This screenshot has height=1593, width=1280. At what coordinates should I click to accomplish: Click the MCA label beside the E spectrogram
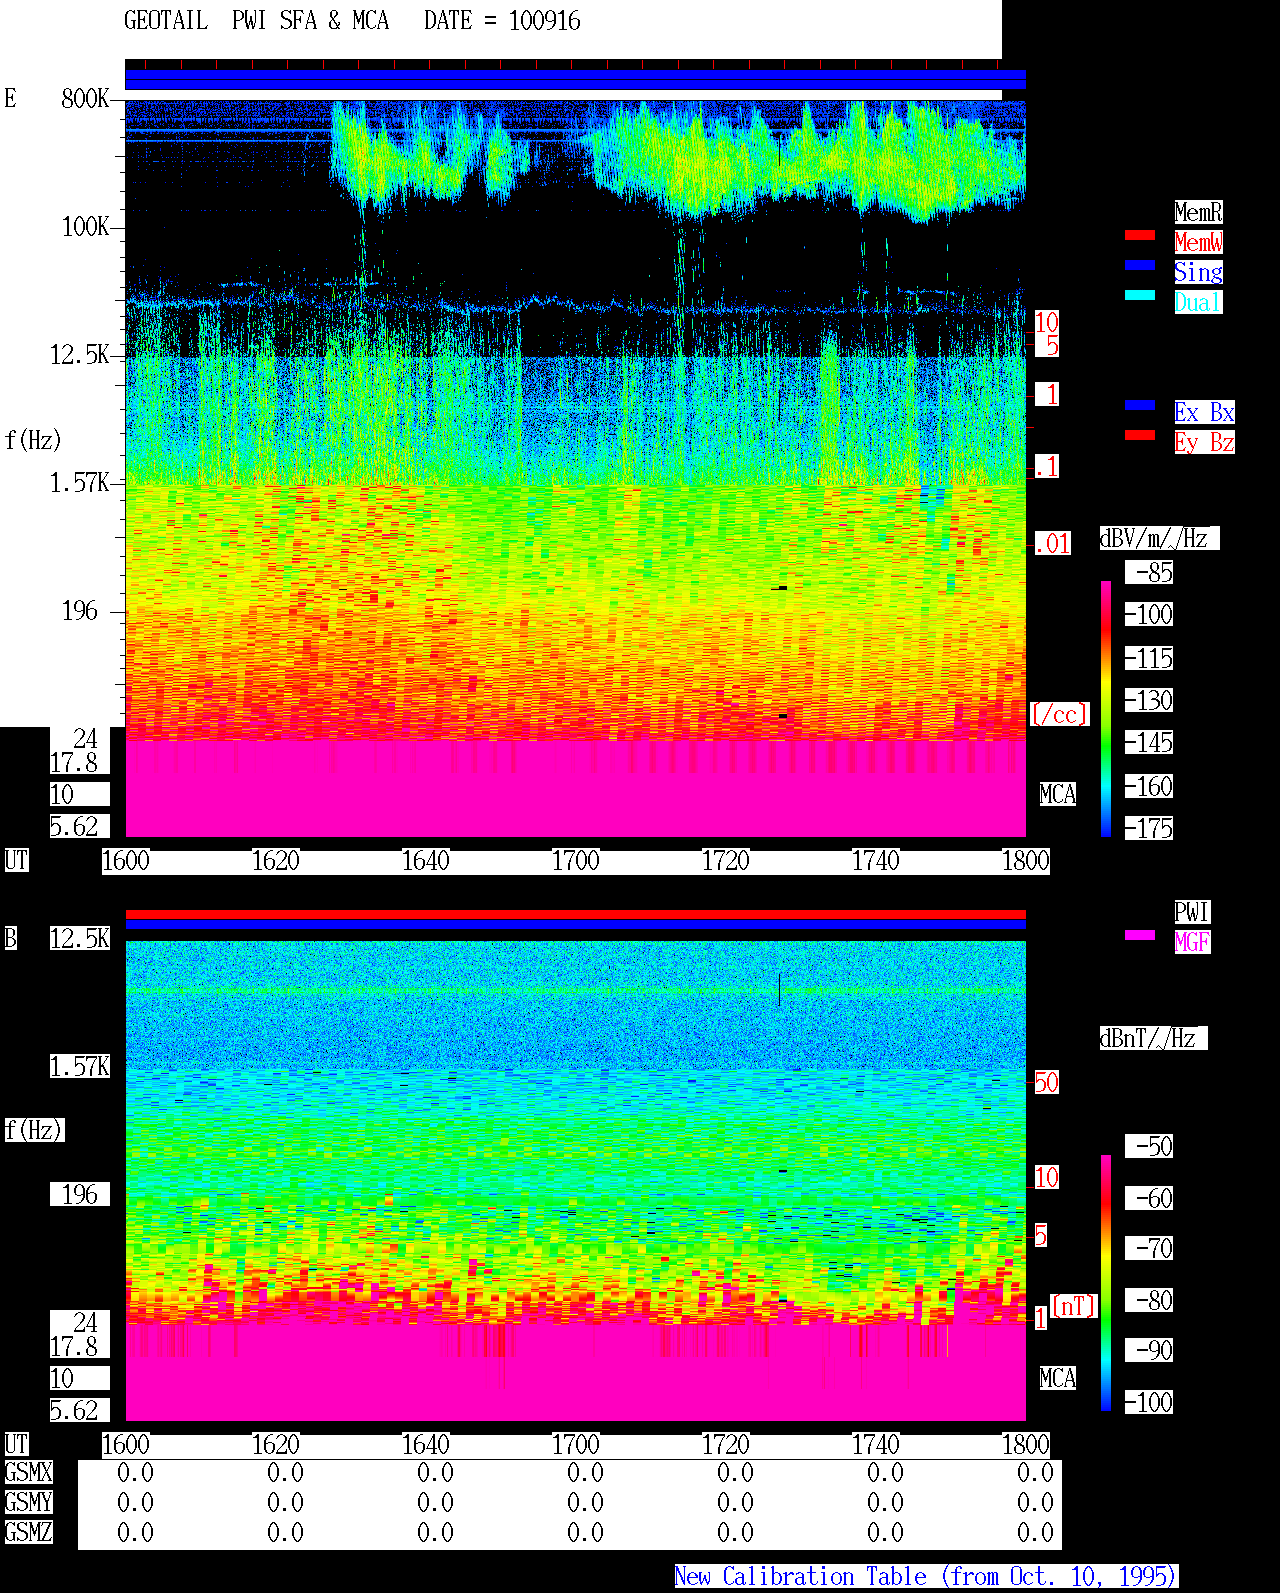(x=1058, y=795)
